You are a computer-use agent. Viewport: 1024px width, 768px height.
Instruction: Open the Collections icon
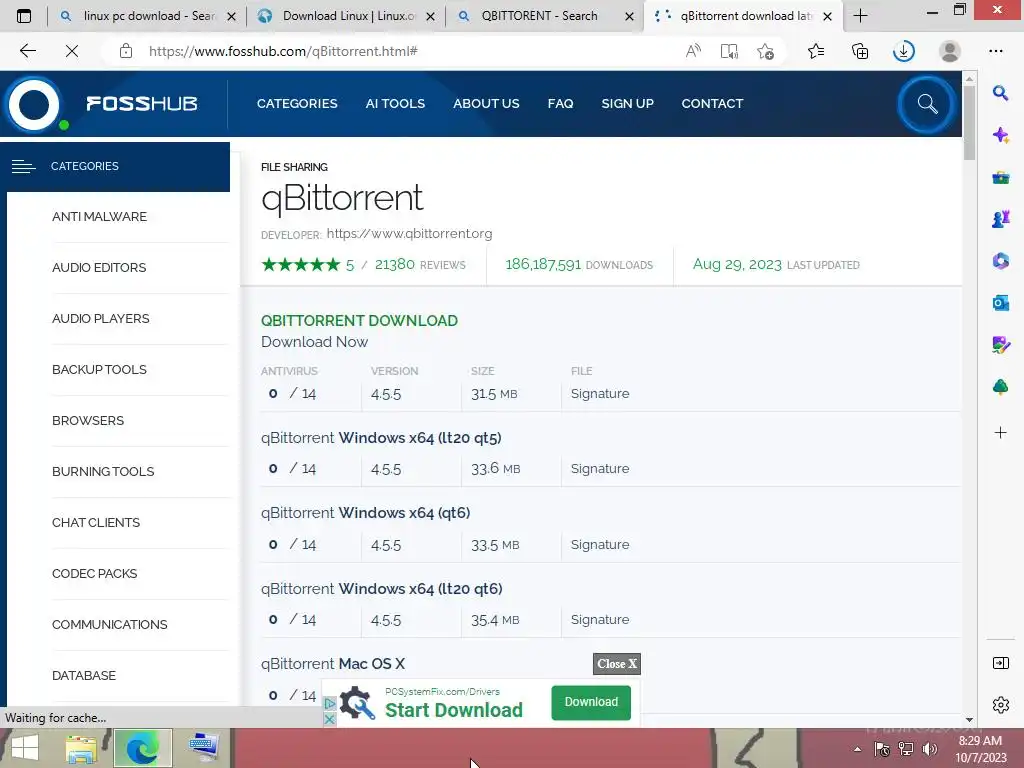click(860, 51)
